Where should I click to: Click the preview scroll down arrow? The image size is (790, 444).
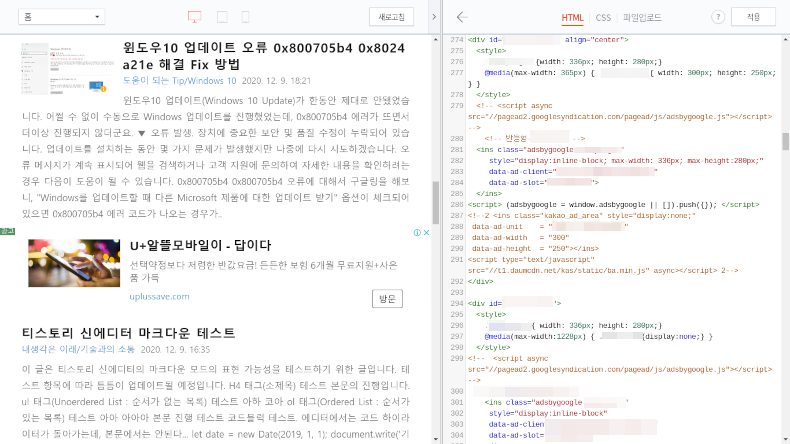[436, 439]
